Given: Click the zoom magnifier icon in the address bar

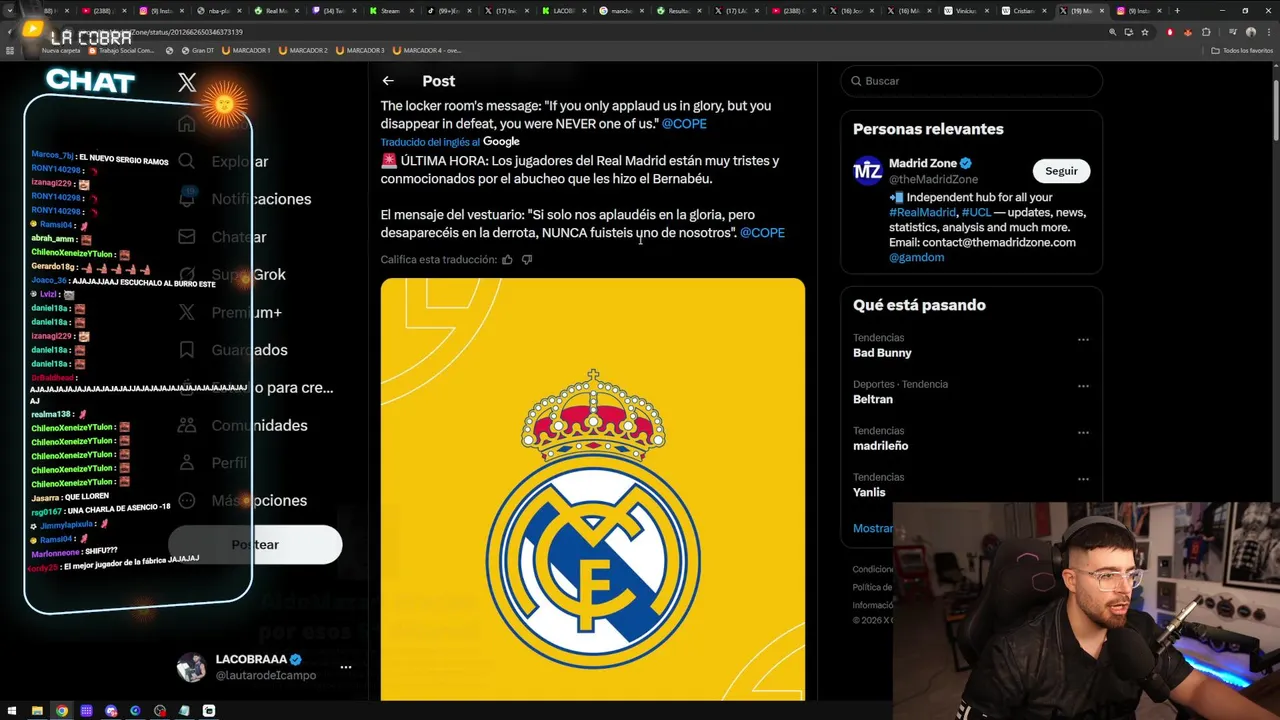Looking at the screenshot, I should (x=1113, y=32).
